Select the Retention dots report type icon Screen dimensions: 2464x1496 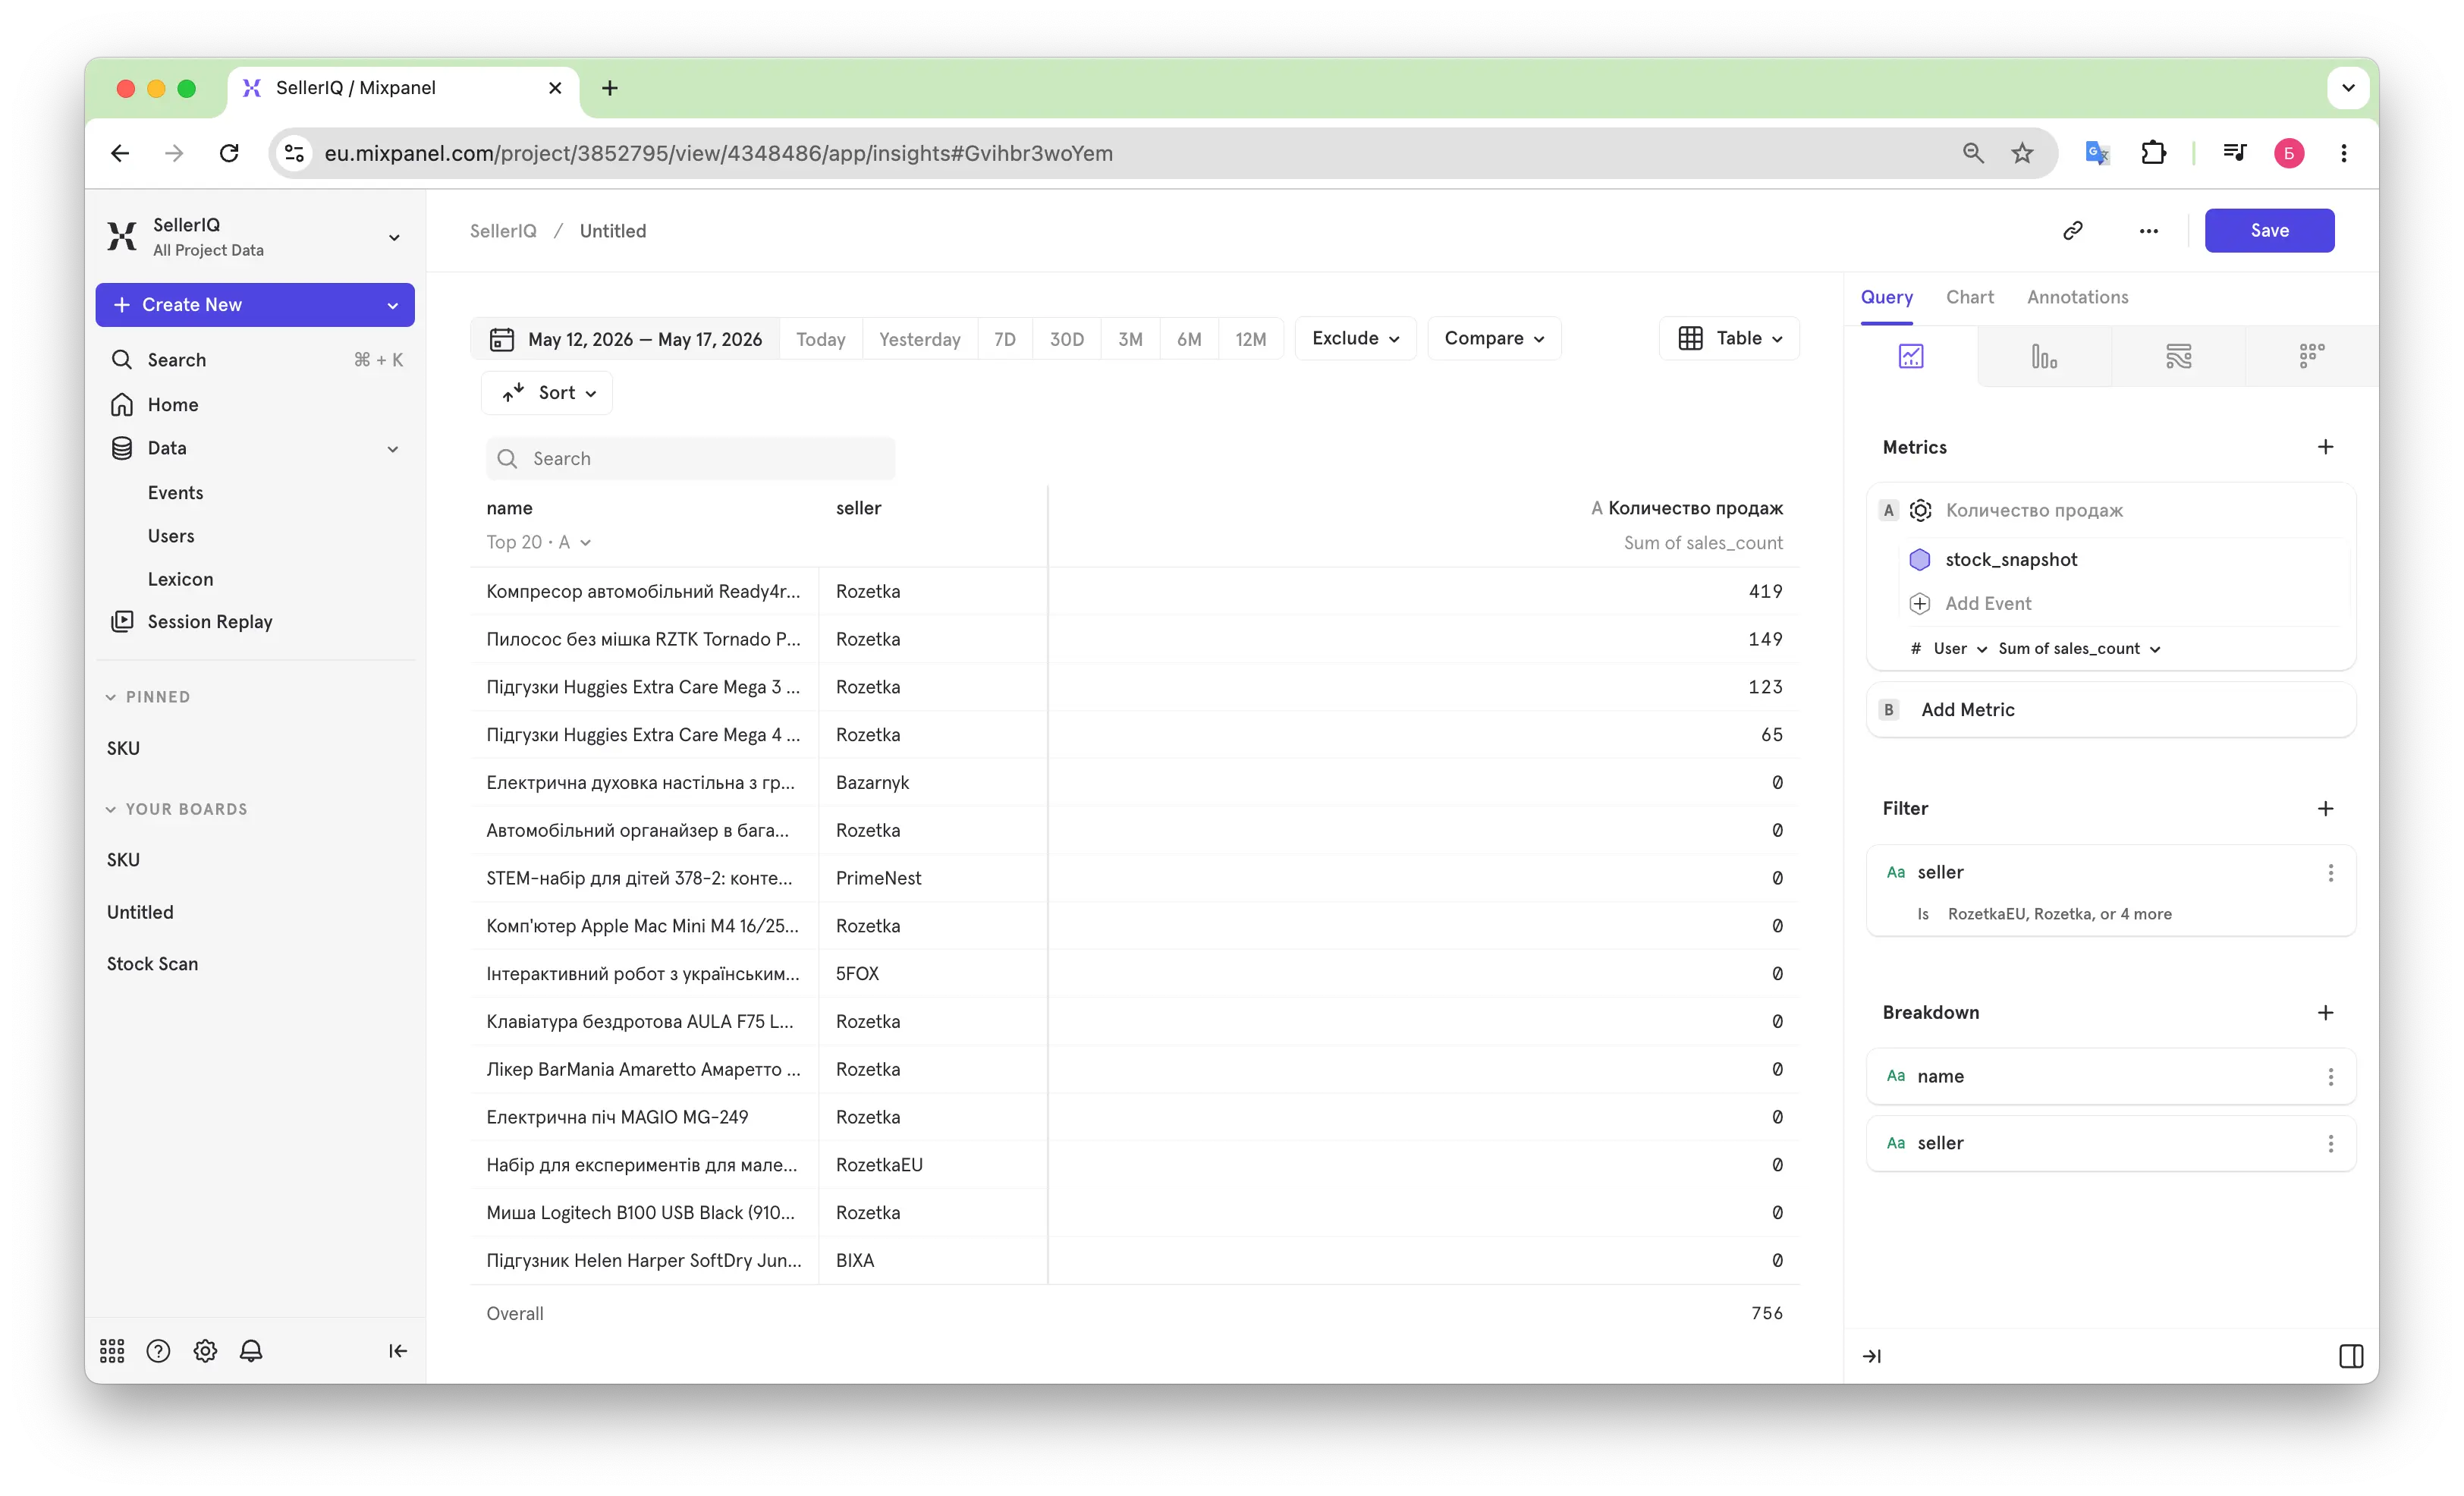(x=2311, y=356)
